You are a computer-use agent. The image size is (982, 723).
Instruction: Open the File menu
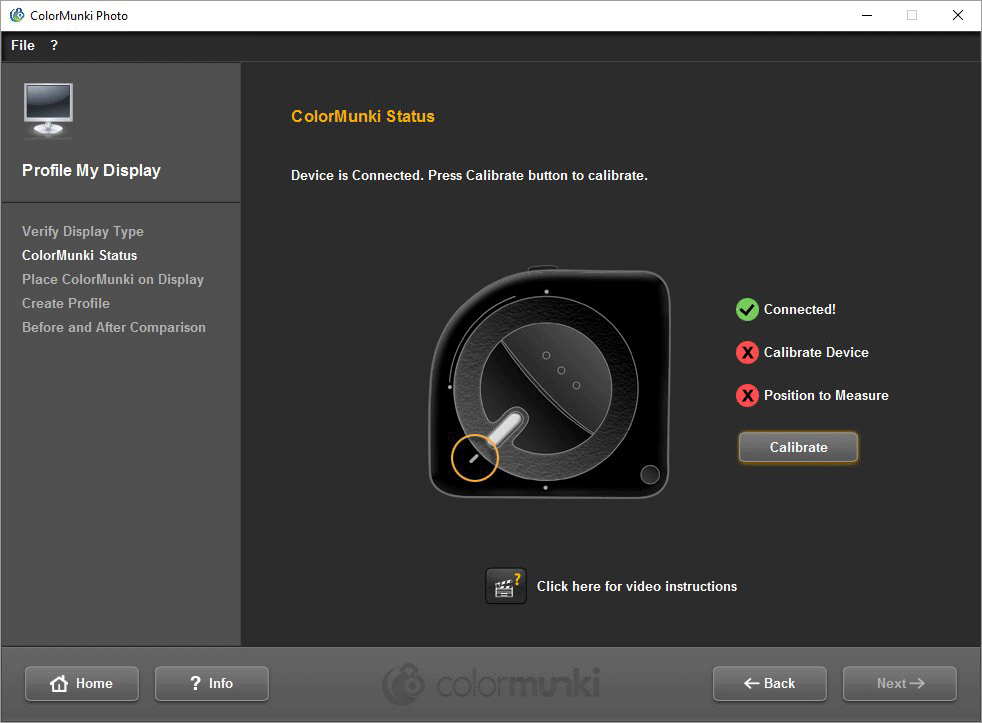pos(23,45)
